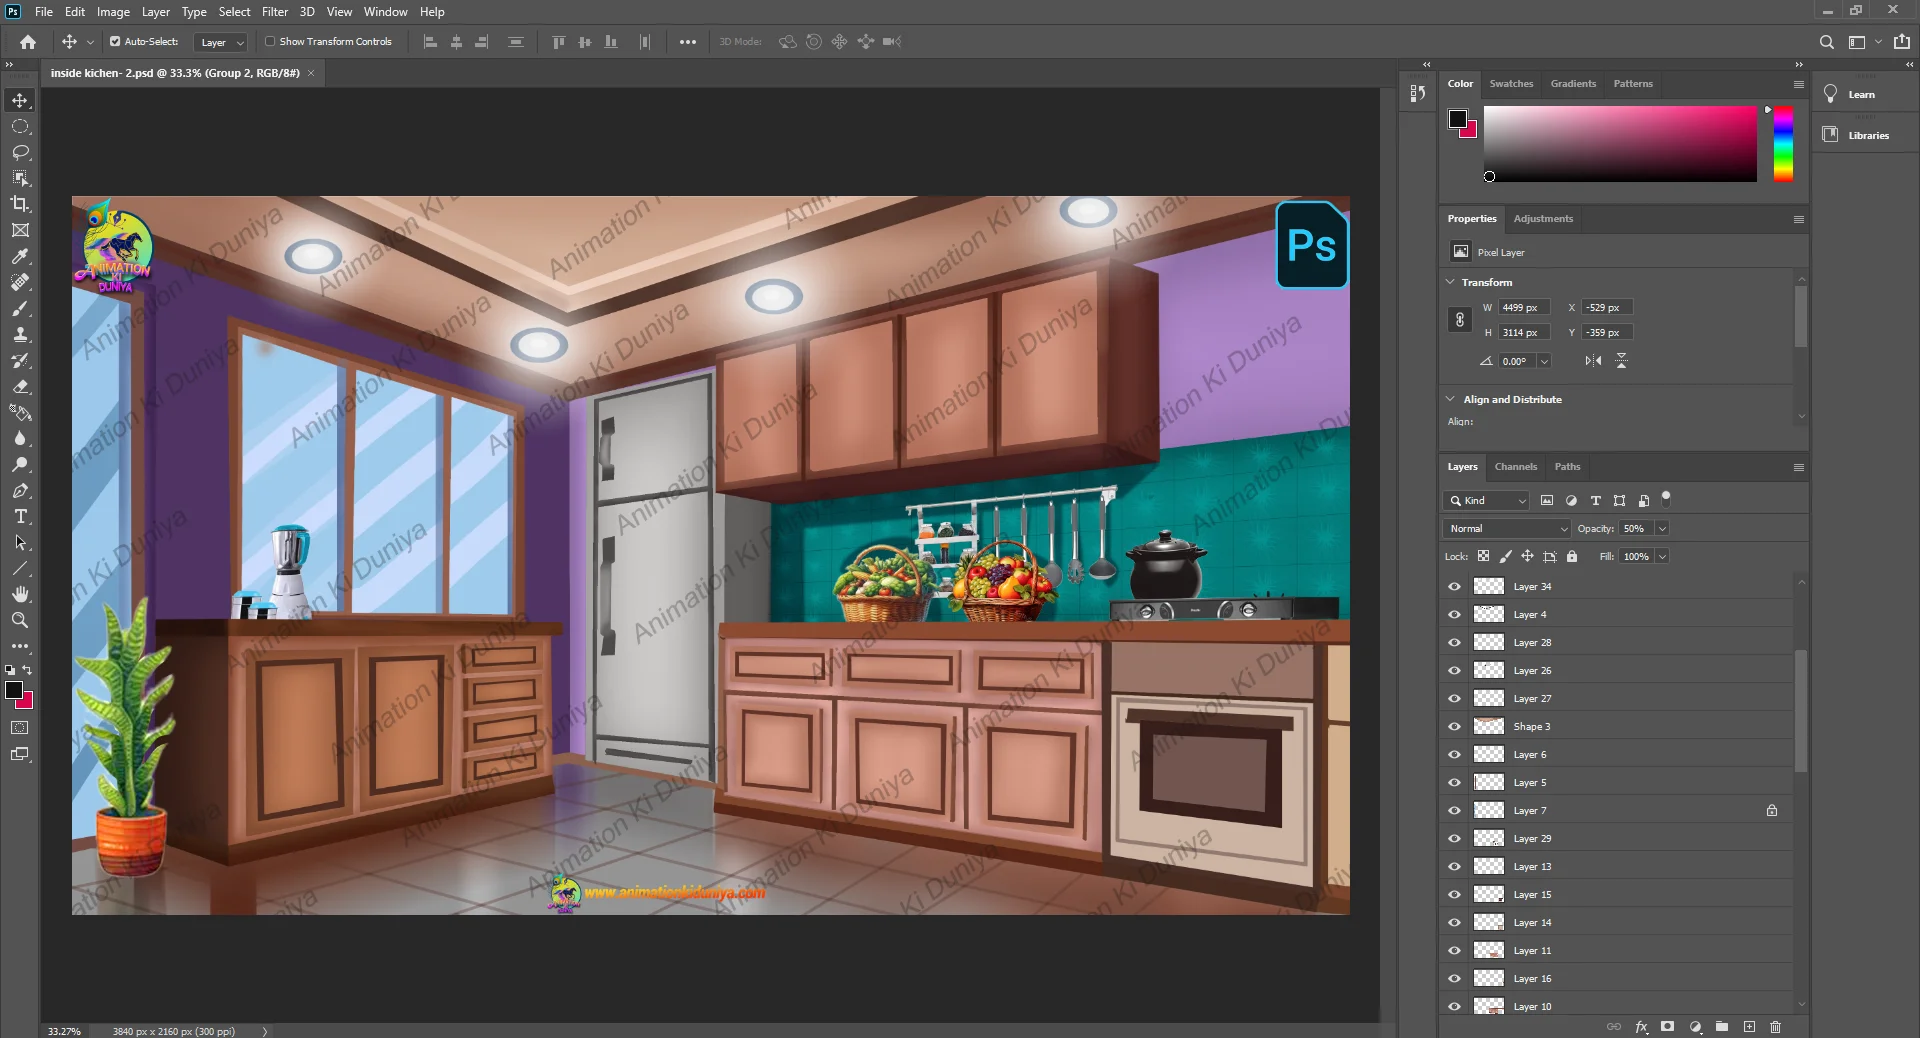Select the Horizontal Type tool
The height and width of the screenshot is (1038, 1920).
(20, 517)
